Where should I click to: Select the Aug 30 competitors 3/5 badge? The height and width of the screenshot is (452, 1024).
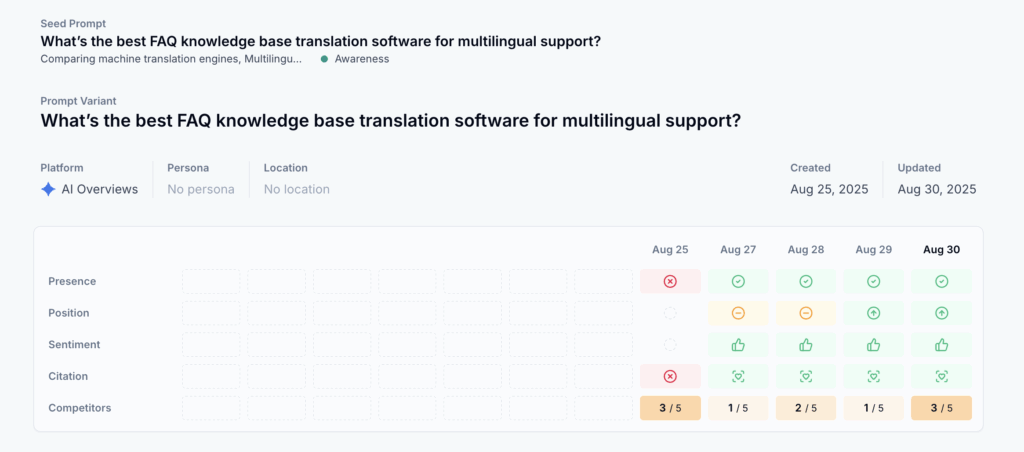click(941, 408)
